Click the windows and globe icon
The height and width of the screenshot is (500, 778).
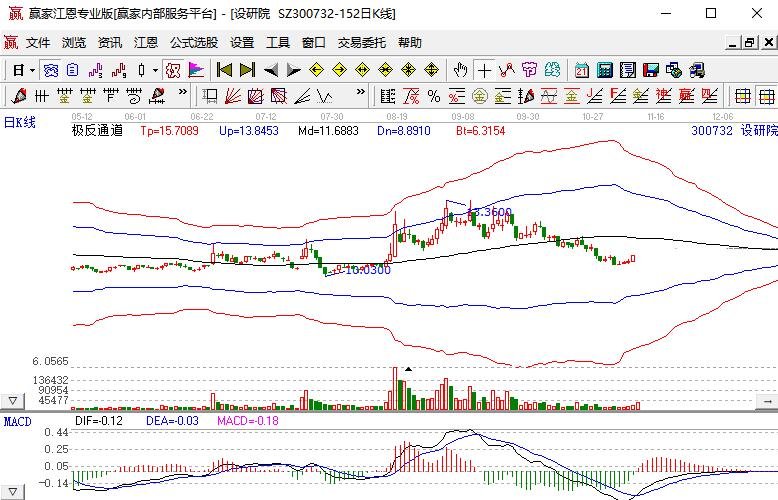pyautogui.click(x=674, y=70)
